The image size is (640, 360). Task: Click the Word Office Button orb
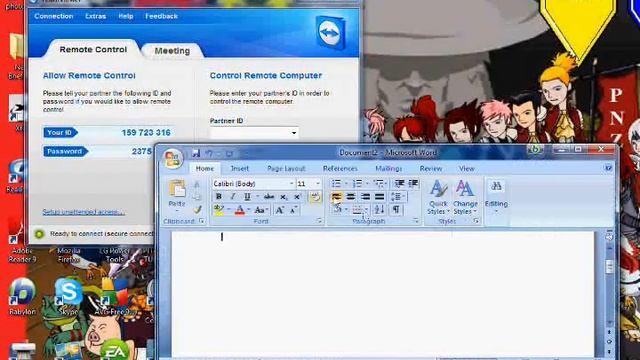173,158
